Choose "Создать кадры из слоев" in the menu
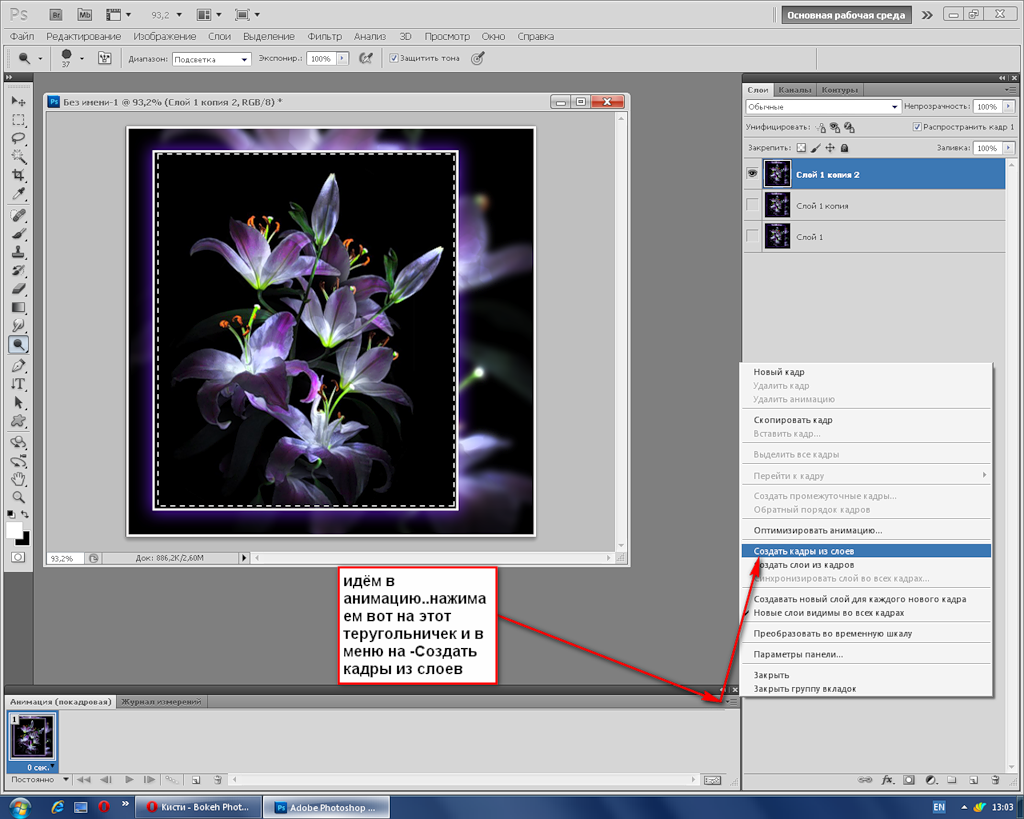The image size is (1024, 819). coord(804,550)
